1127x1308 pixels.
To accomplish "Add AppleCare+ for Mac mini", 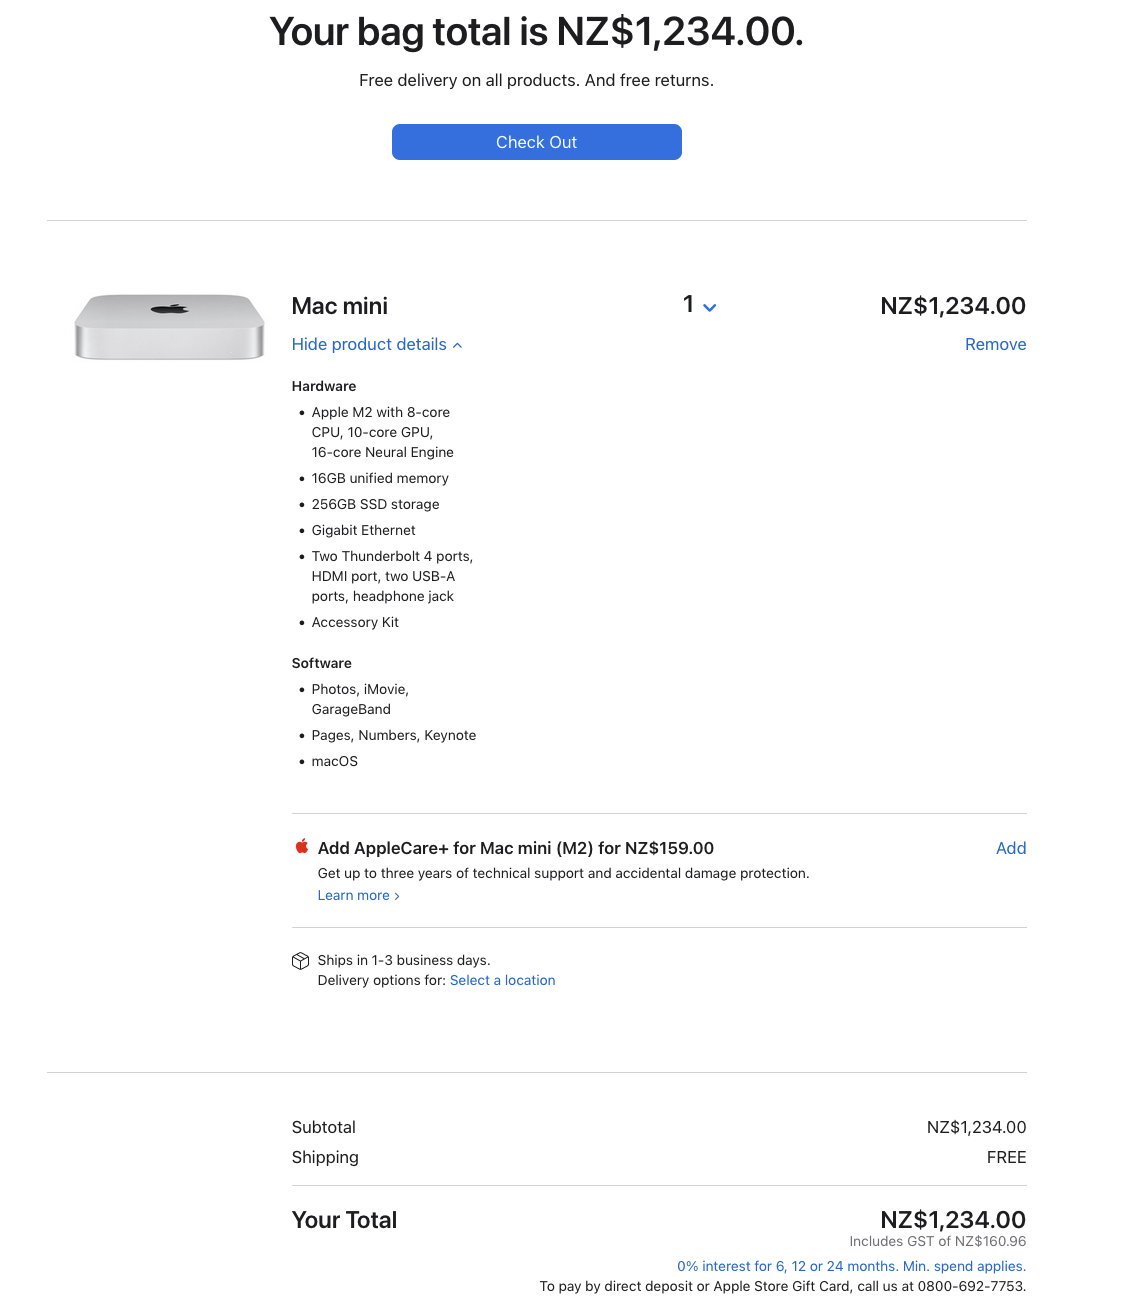I will pyautogui.click(x=1010, y=848).
